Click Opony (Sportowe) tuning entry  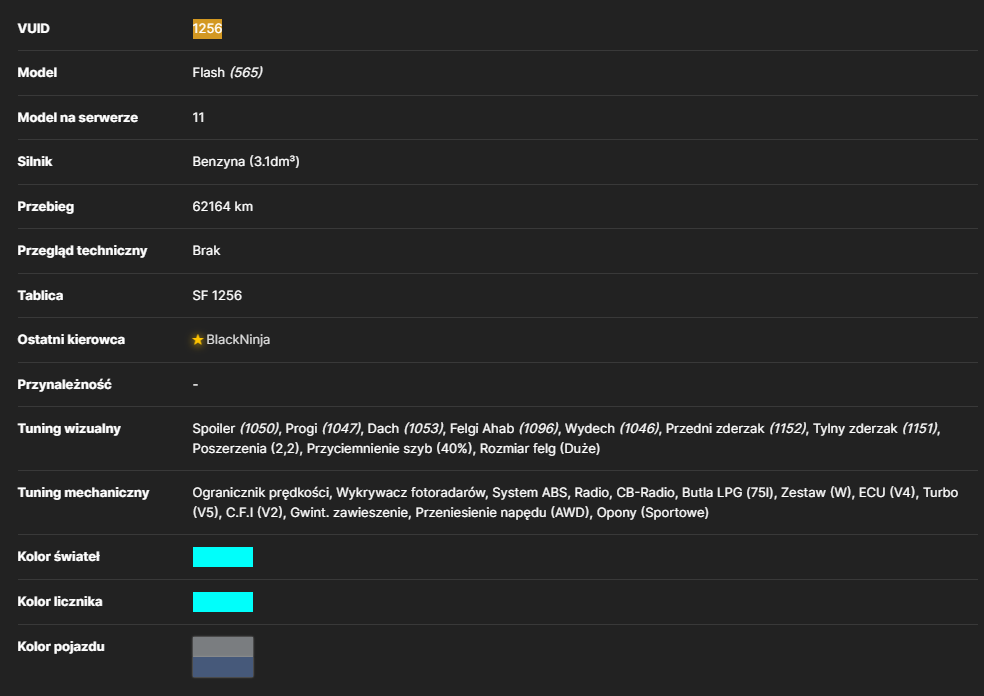click(x=653, y=513)
